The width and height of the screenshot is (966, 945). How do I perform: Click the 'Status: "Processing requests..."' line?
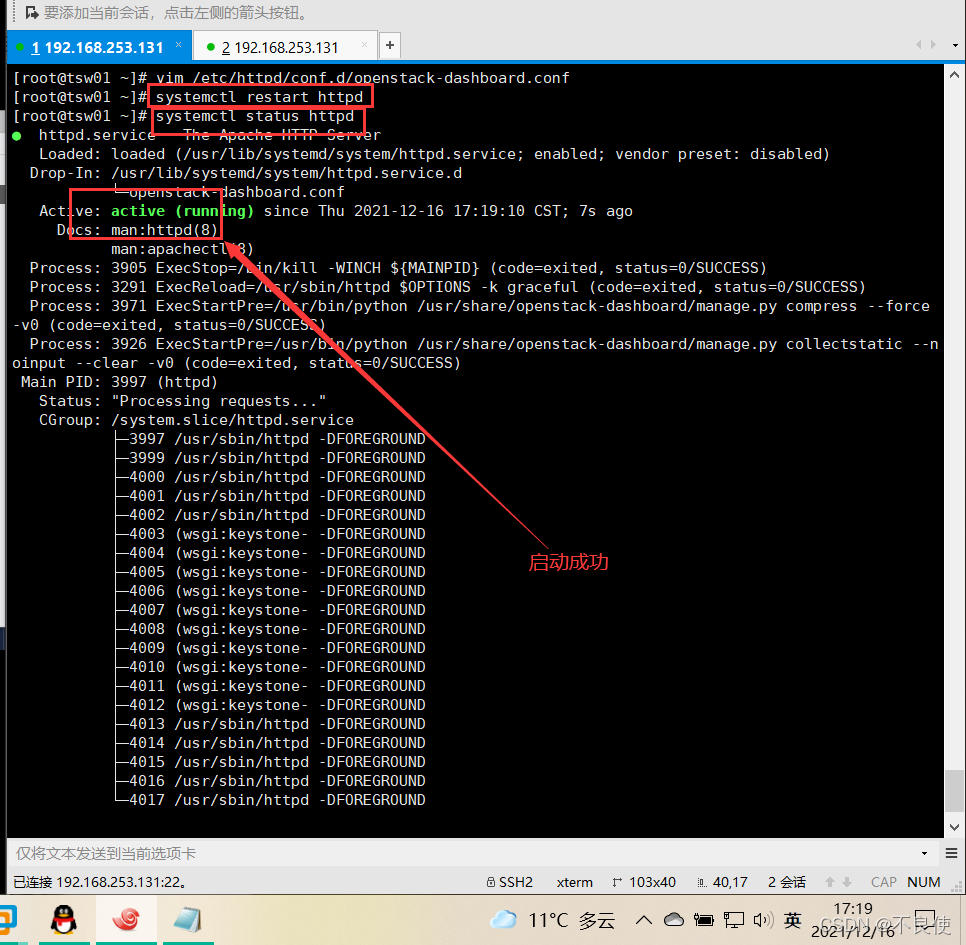[182, 402]
